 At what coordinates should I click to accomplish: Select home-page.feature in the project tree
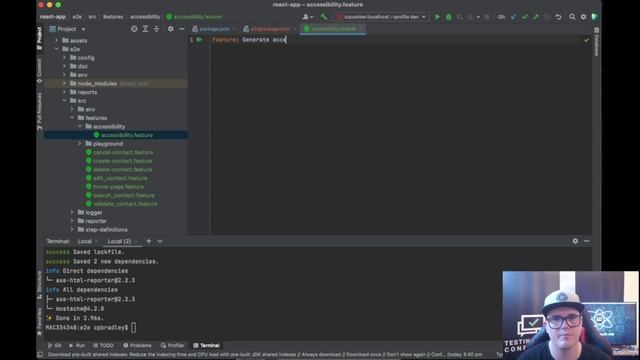[x=118, y=187]
